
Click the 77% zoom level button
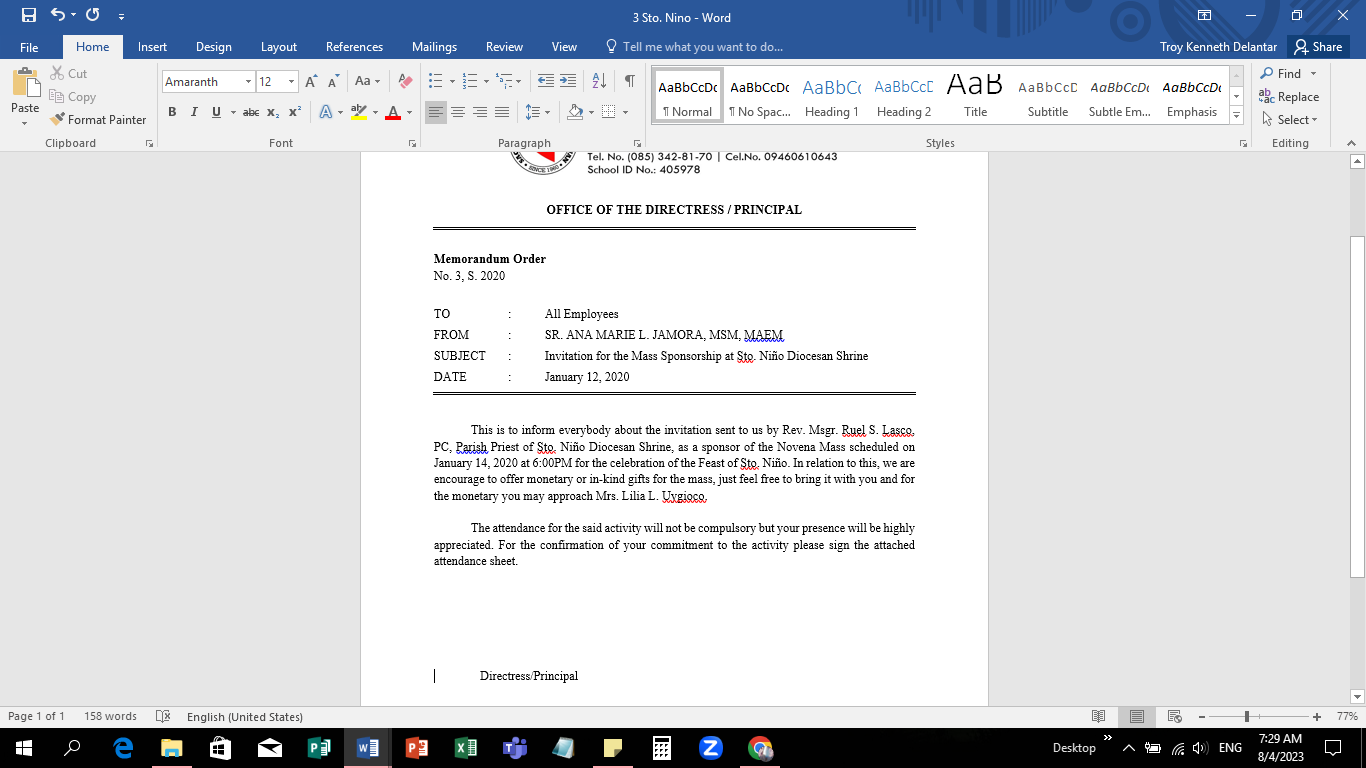pyautogui.click(x=1345, y=716)
